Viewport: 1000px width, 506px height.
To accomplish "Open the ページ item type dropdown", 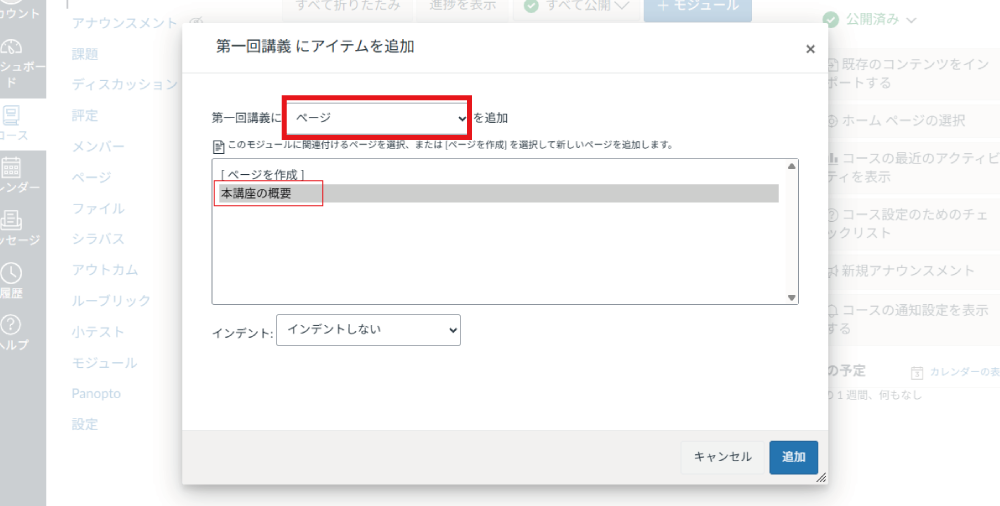I will tap(377, 118).
